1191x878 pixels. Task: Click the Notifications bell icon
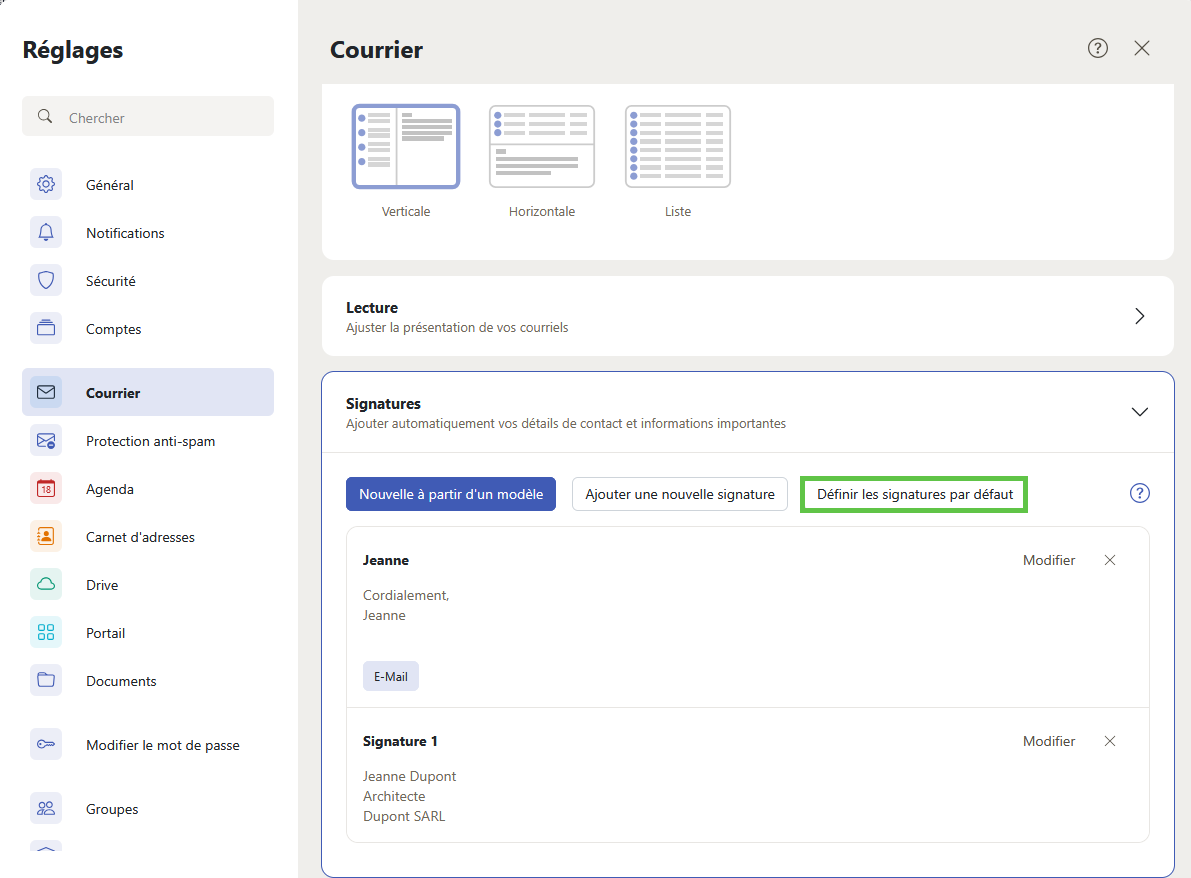pyautogui.click(x=46, y=233)
